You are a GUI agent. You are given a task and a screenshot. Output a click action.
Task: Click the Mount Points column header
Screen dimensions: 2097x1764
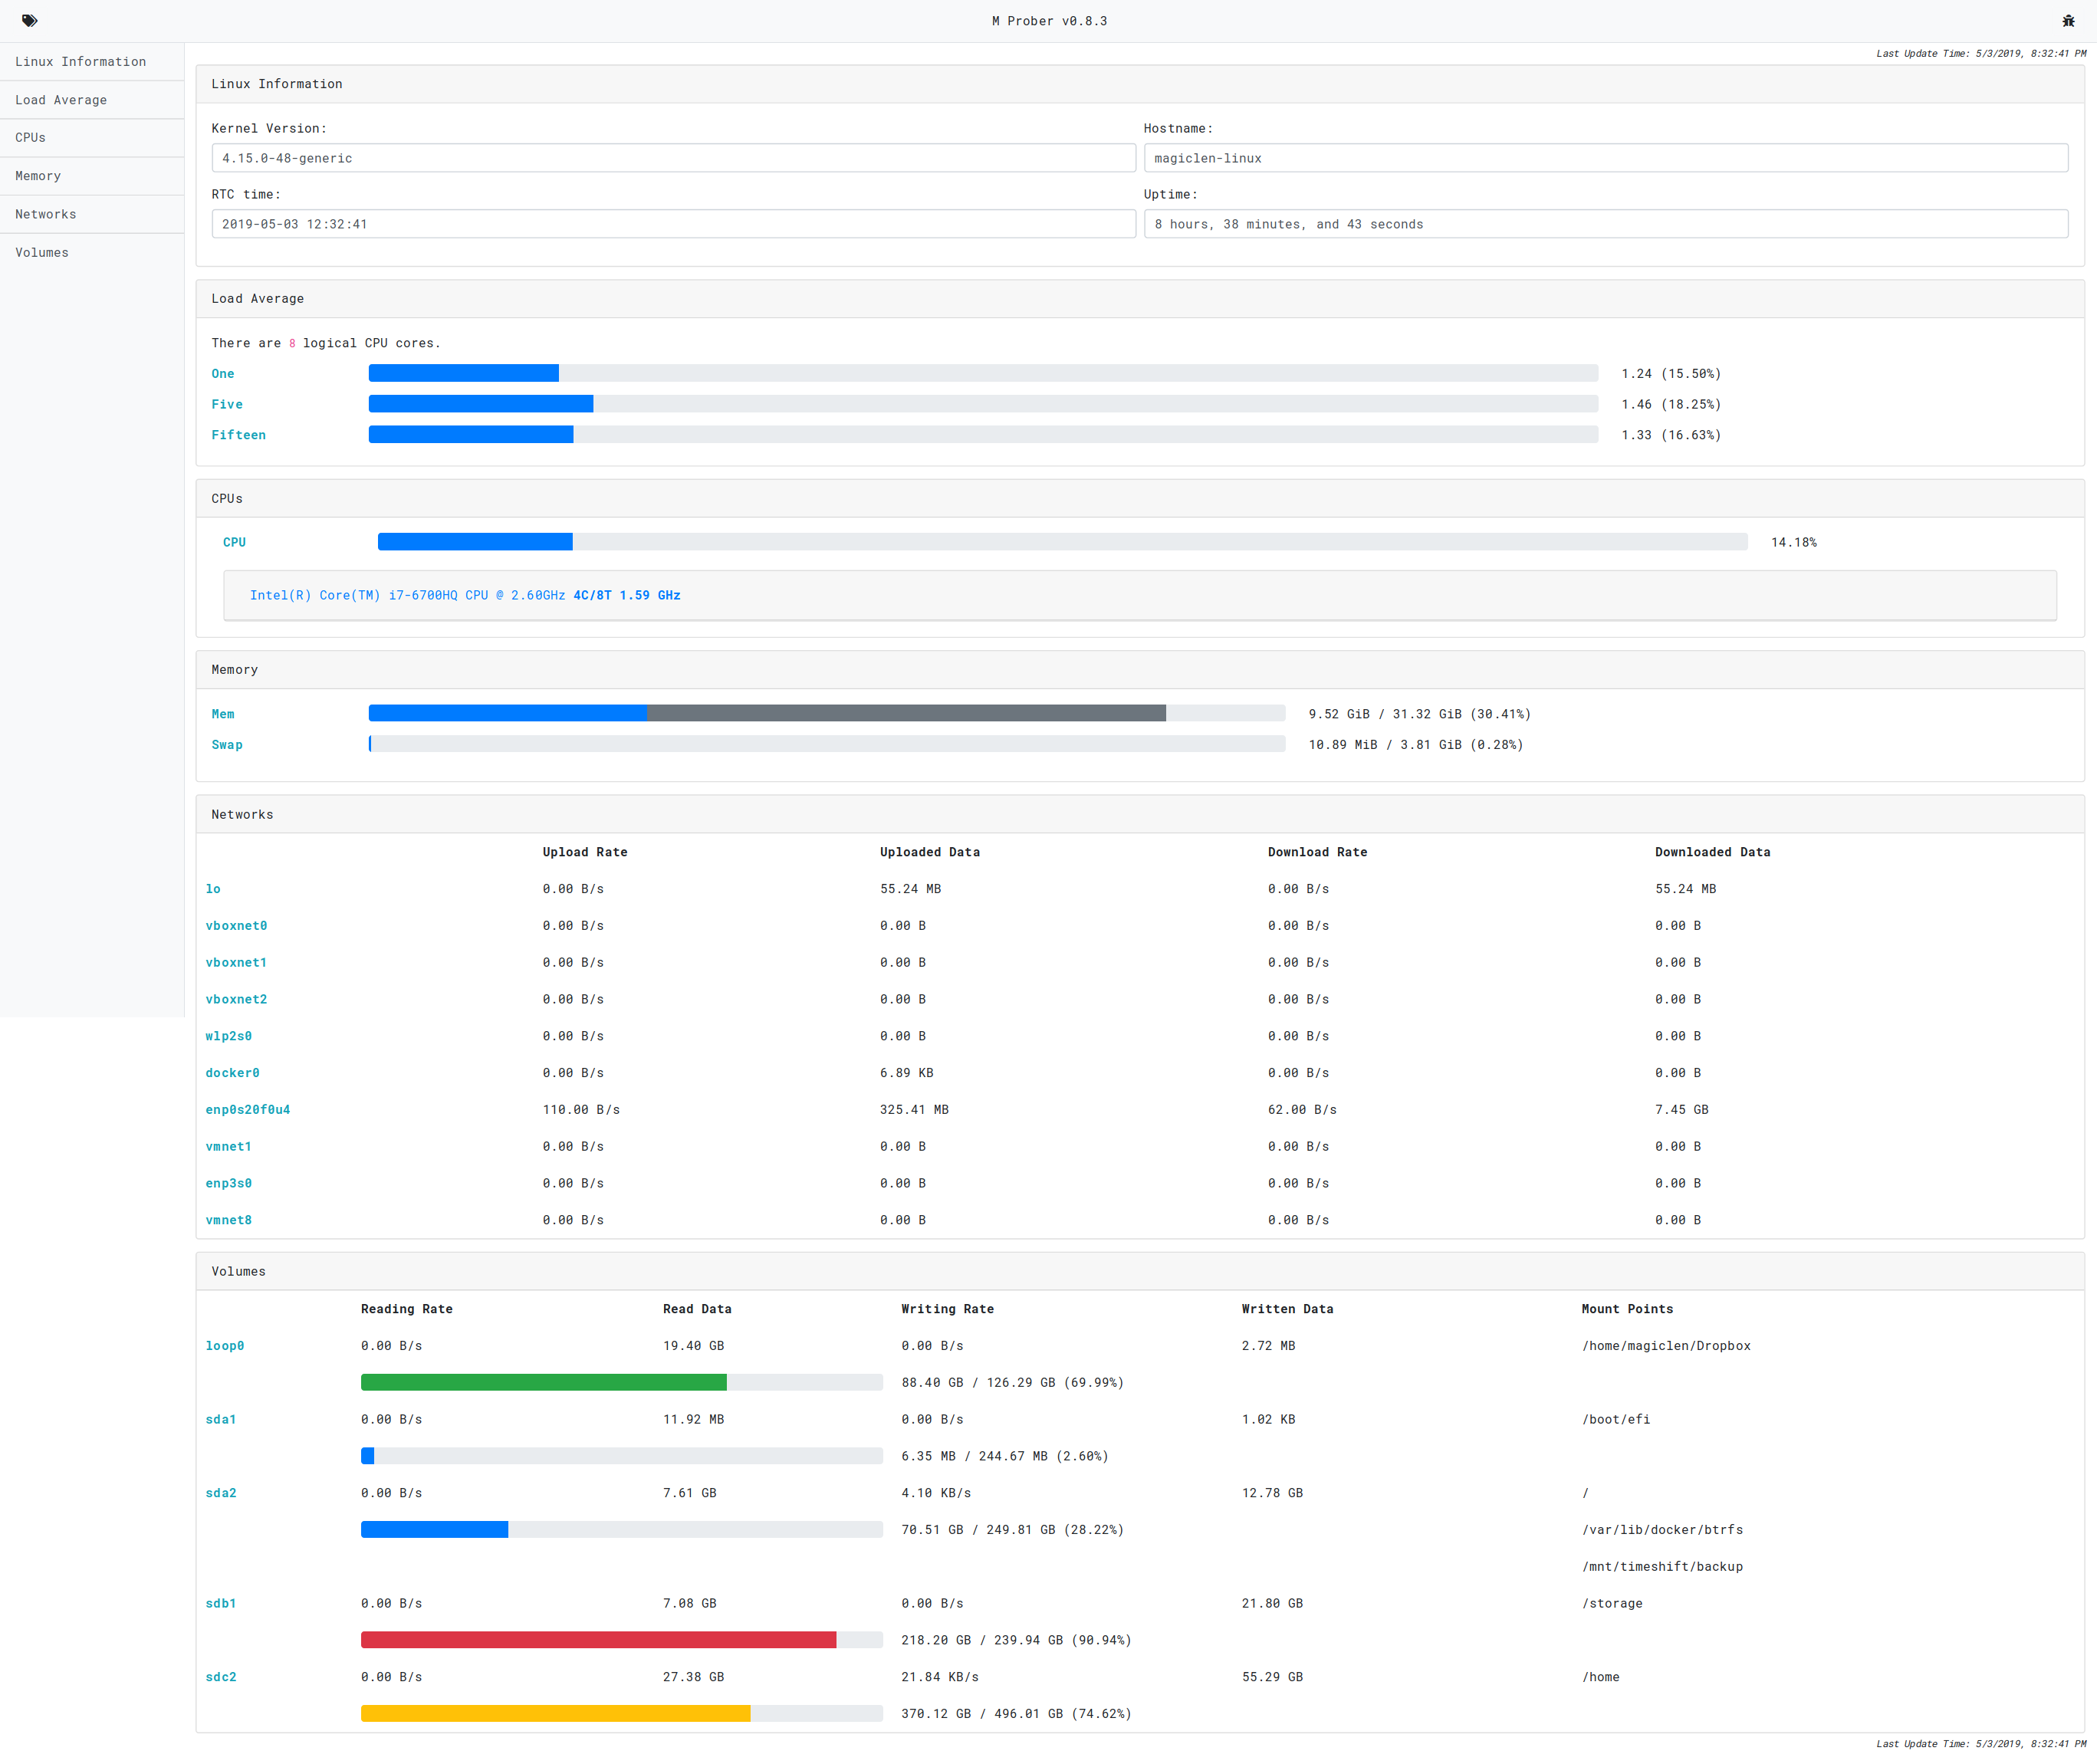[1627, 1309]
